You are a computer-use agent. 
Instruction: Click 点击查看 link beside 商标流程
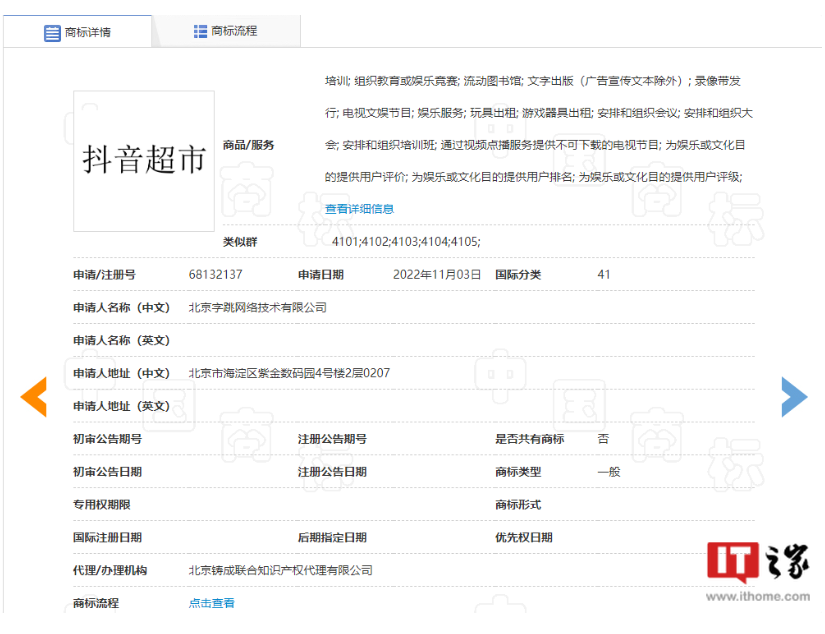[211, 603]
